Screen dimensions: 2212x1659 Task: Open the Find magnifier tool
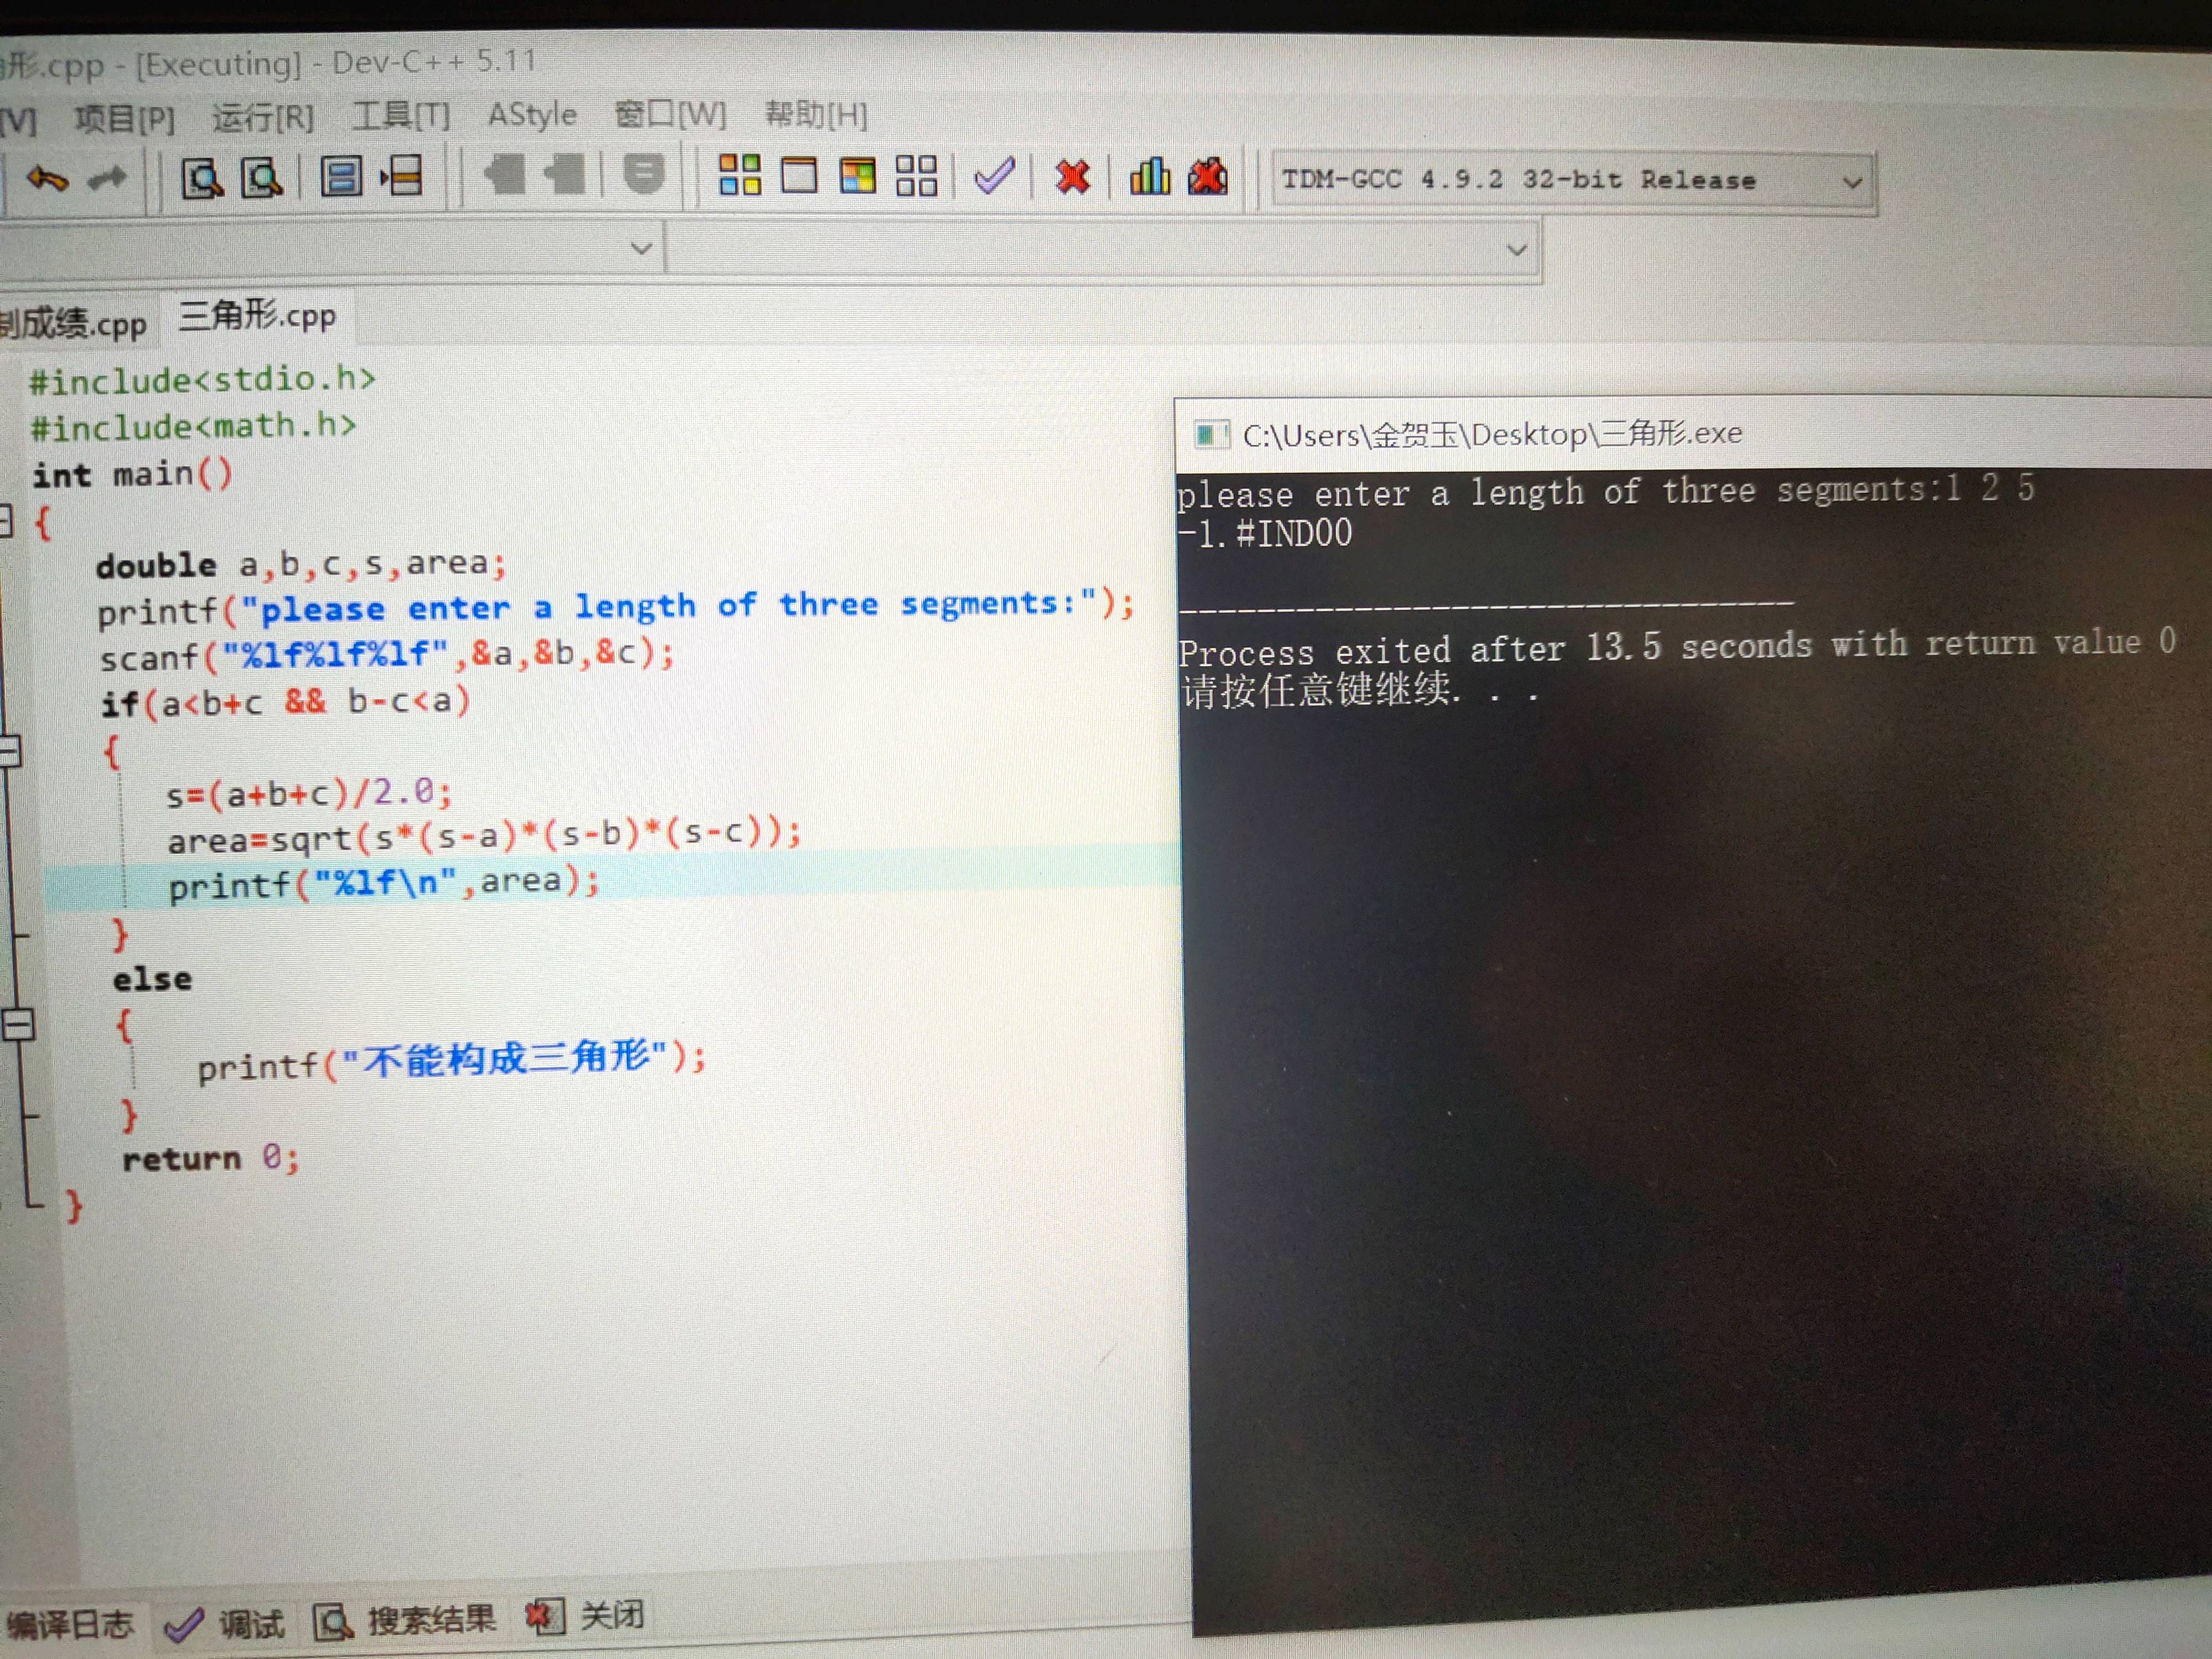point(202,178)
